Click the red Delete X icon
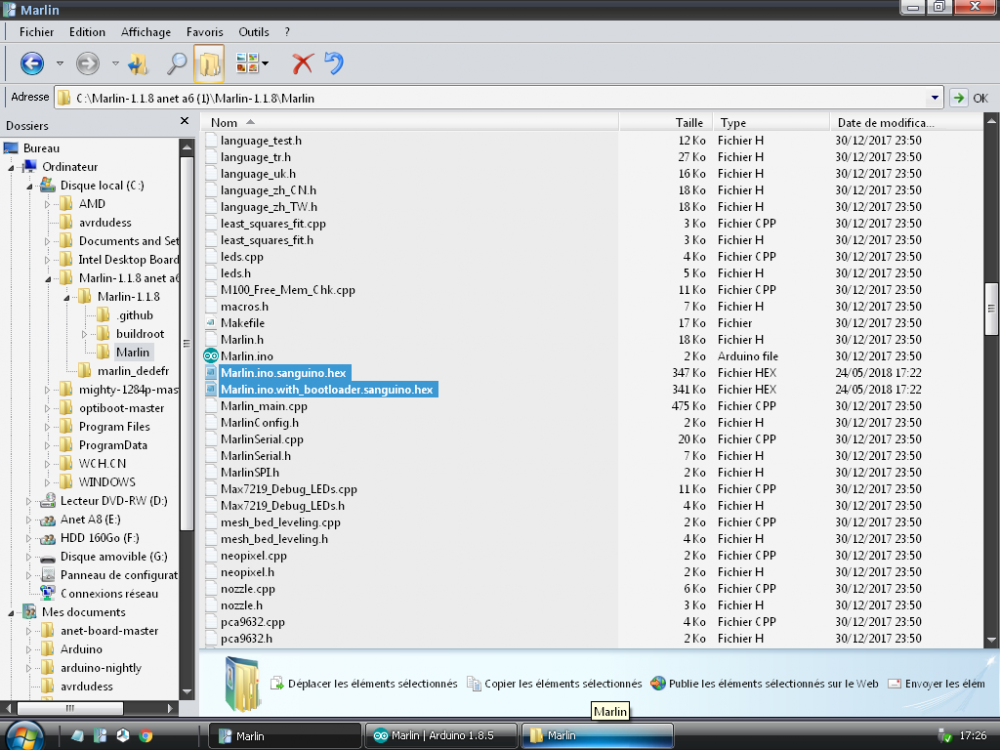1000x750 pixels. (302, 63)
